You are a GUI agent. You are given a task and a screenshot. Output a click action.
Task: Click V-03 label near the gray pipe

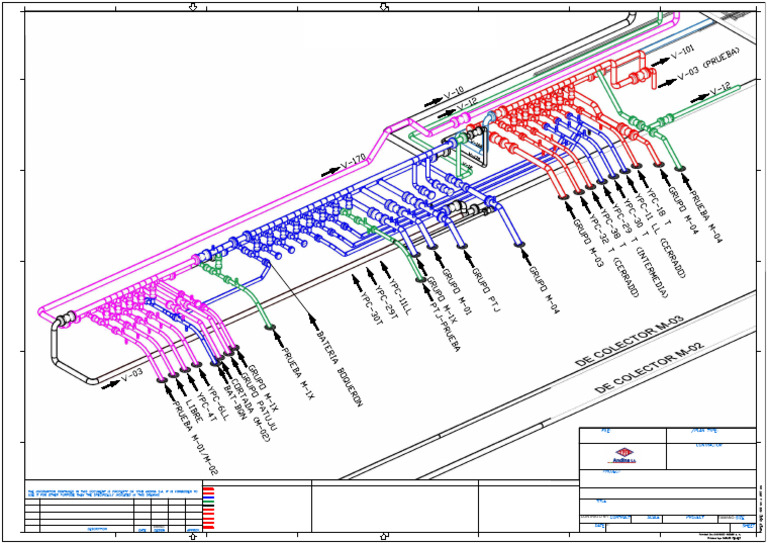(132, 376)
